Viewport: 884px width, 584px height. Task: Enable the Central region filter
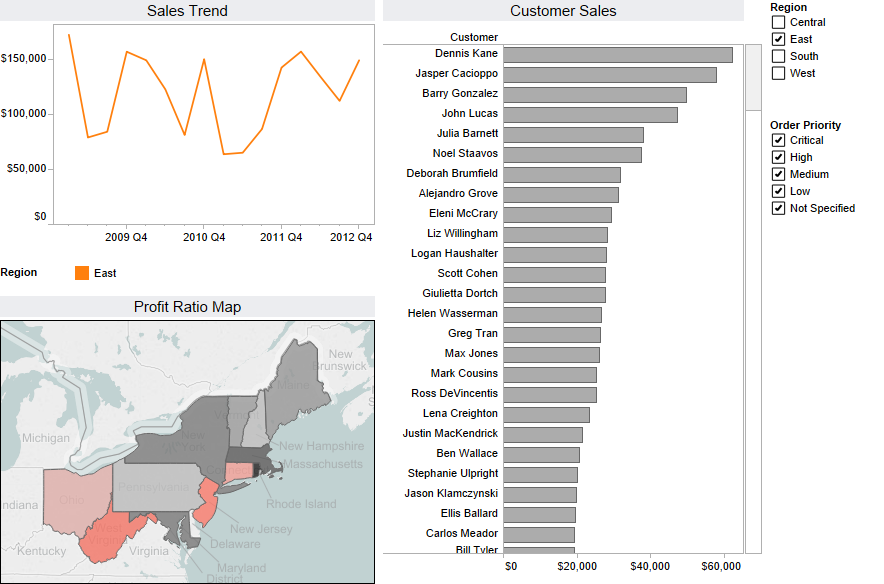click(778, 22)
